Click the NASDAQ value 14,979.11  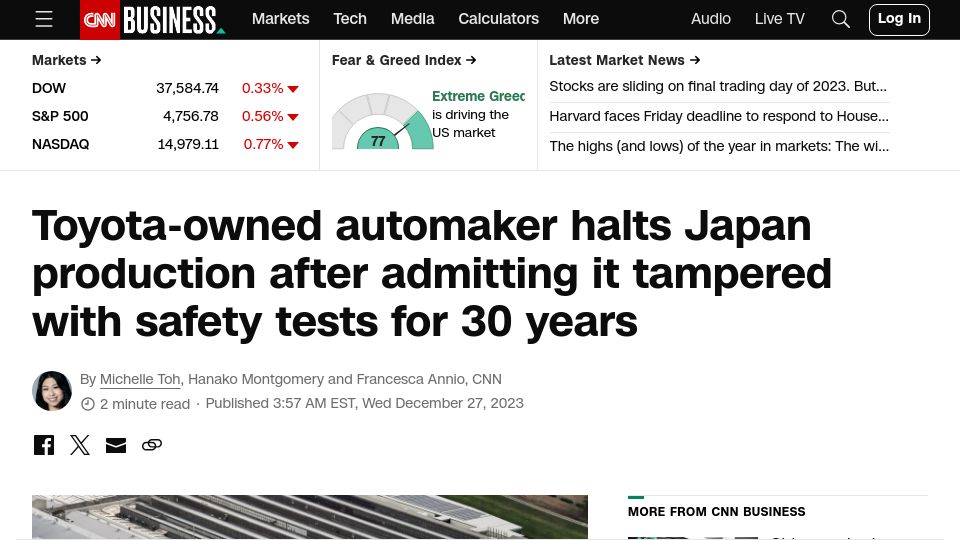click(x=188, y=144)
